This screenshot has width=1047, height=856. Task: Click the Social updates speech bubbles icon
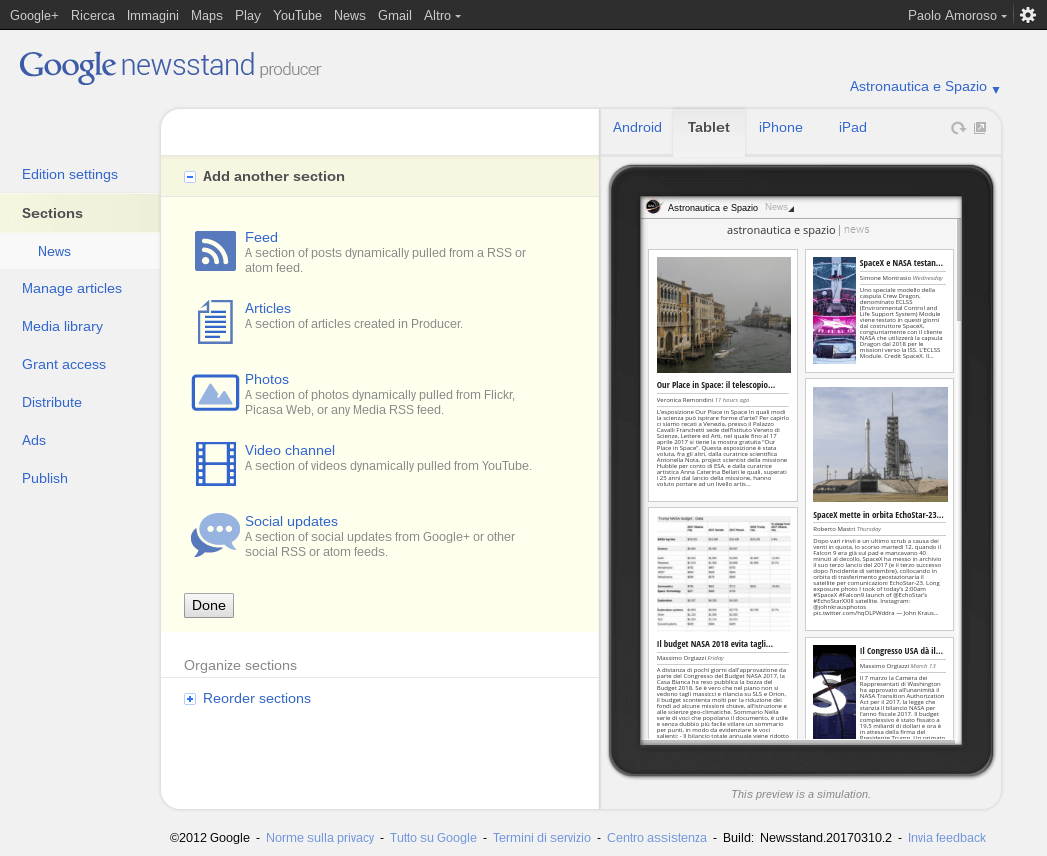(215, 535)
